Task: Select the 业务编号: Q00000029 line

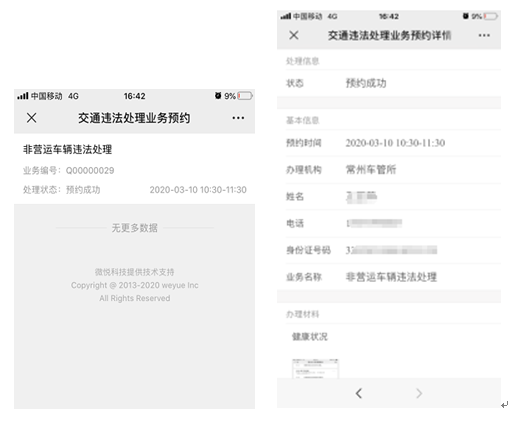Action: 68,170
